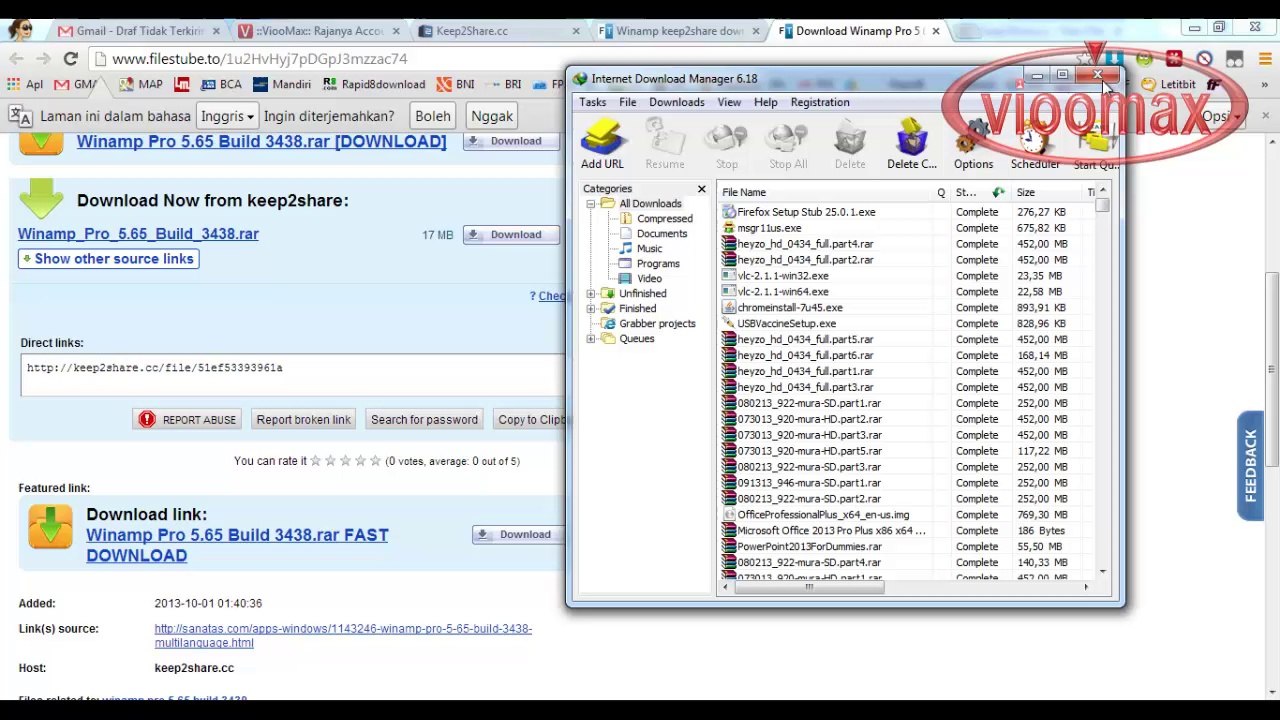Open the MAP bookmark
This screenshot has height=720, width=1280.
click(141, 85)
